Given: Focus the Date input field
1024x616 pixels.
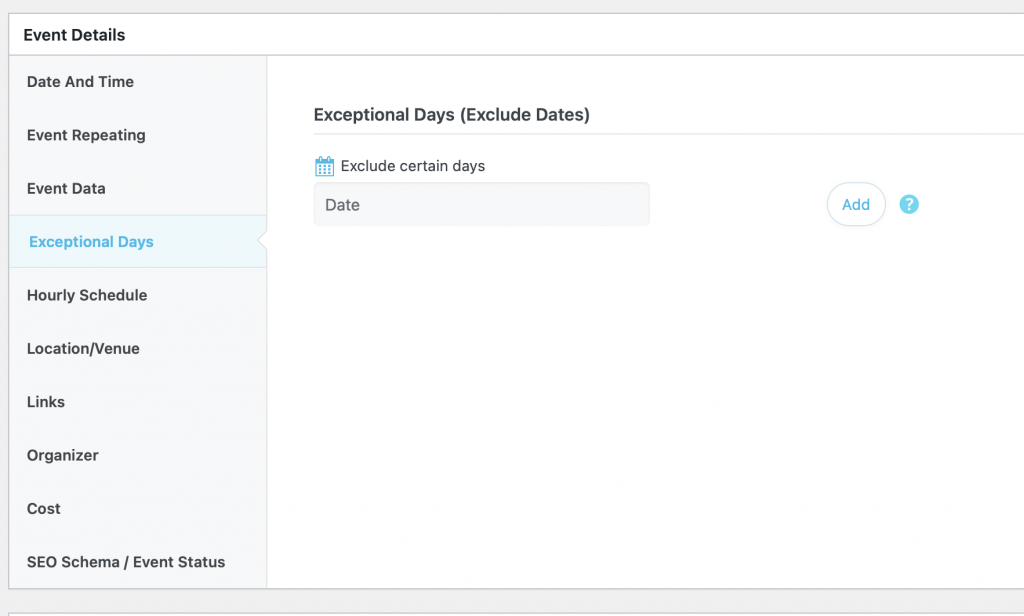Looking at the screenshot, I should point(481,204).
